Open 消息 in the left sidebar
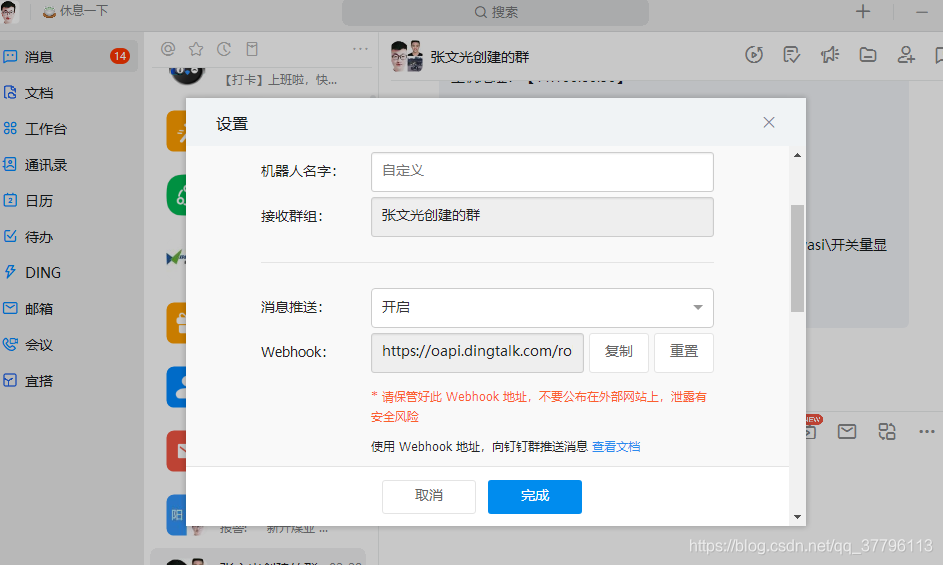Image resolution: width=943 pixels, height=565 pixels. [x=67, y=57]
